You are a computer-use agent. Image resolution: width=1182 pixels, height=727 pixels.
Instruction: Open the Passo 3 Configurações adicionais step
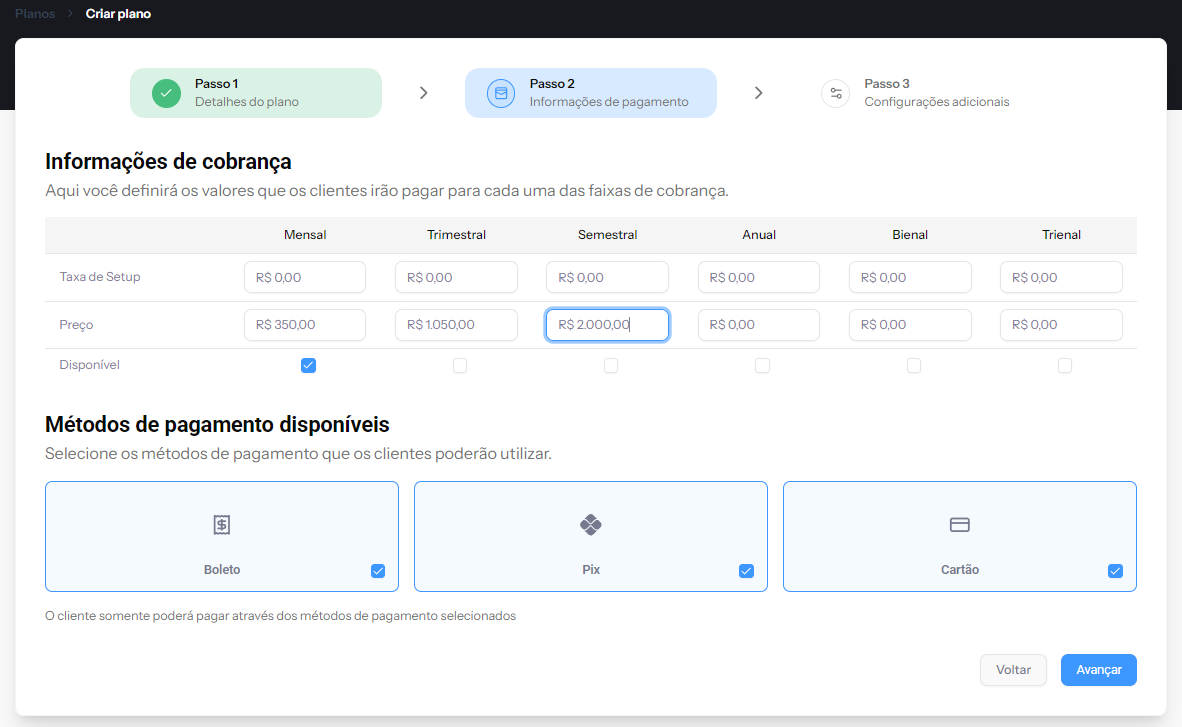pos(935,93)
